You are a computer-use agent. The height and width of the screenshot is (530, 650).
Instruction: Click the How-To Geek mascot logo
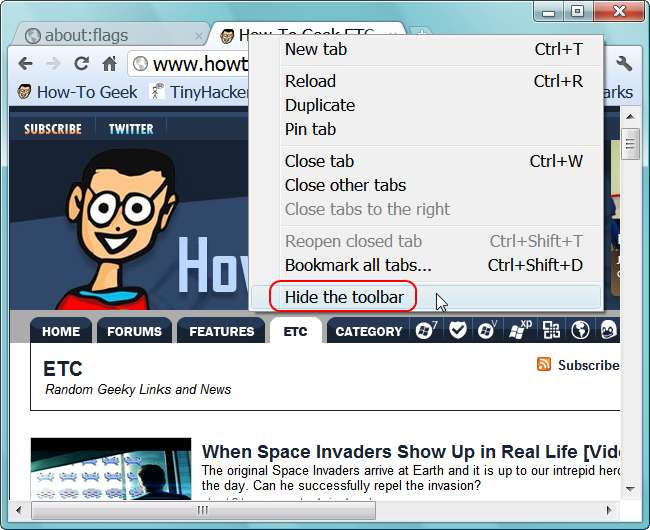point(121,229)
